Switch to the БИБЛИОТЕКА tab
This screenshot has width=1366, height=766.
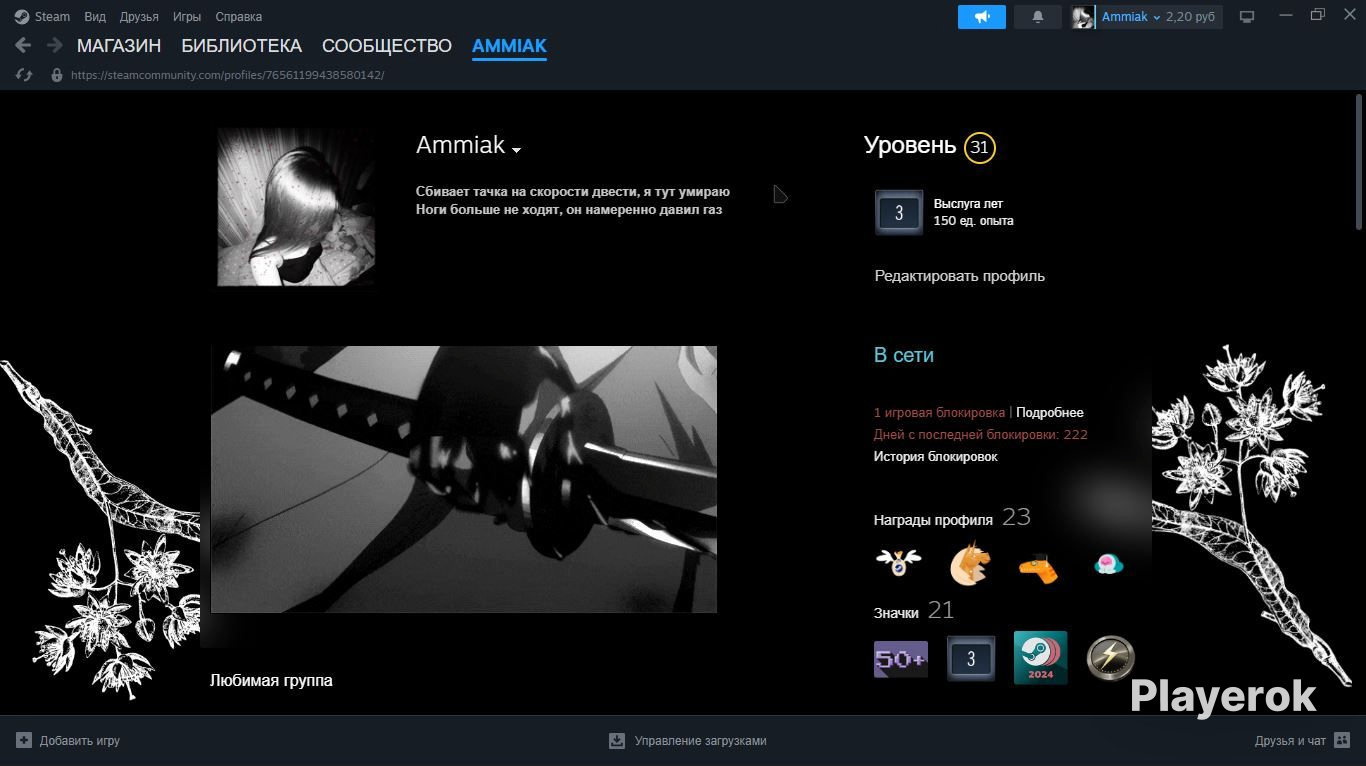241,46
